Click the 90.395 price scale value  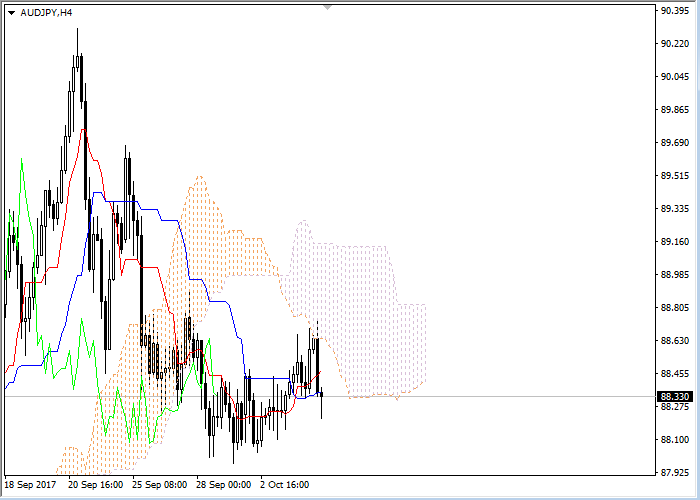[675, 11]
